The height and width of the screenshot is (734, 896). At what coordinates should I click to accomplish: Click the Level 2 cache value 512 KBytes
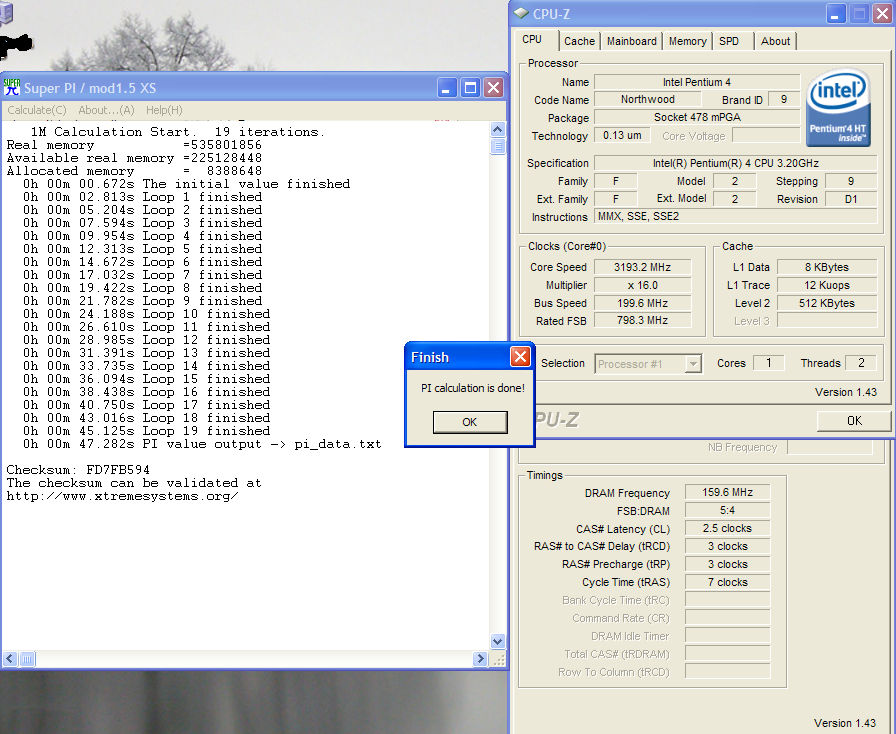coord(826,303)
